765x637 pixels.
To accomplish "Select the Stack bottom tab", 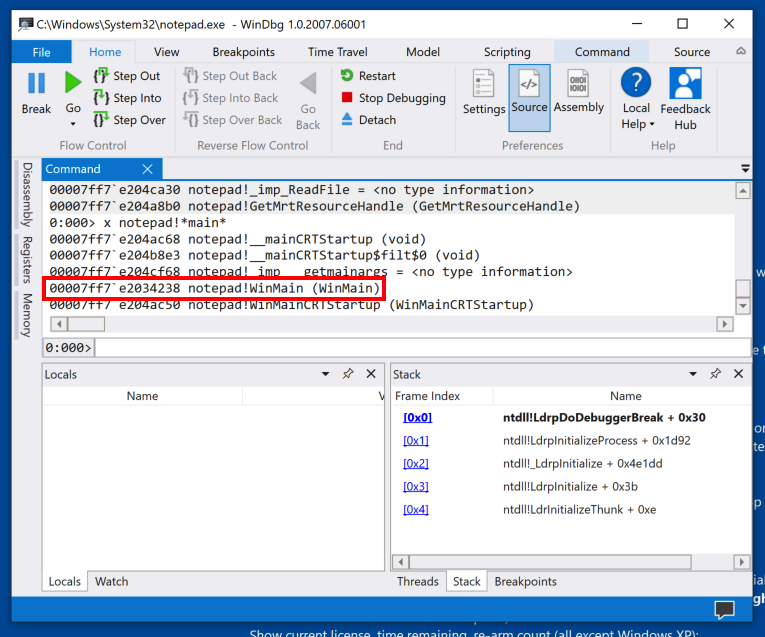I will (466, 581).
